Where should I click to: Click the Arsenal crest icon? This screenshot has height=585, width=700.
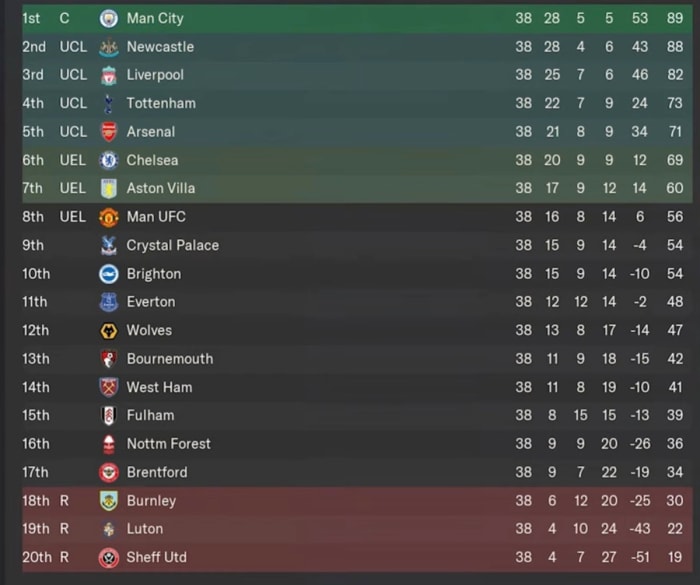pyautogui.click(x=109, y=132)
